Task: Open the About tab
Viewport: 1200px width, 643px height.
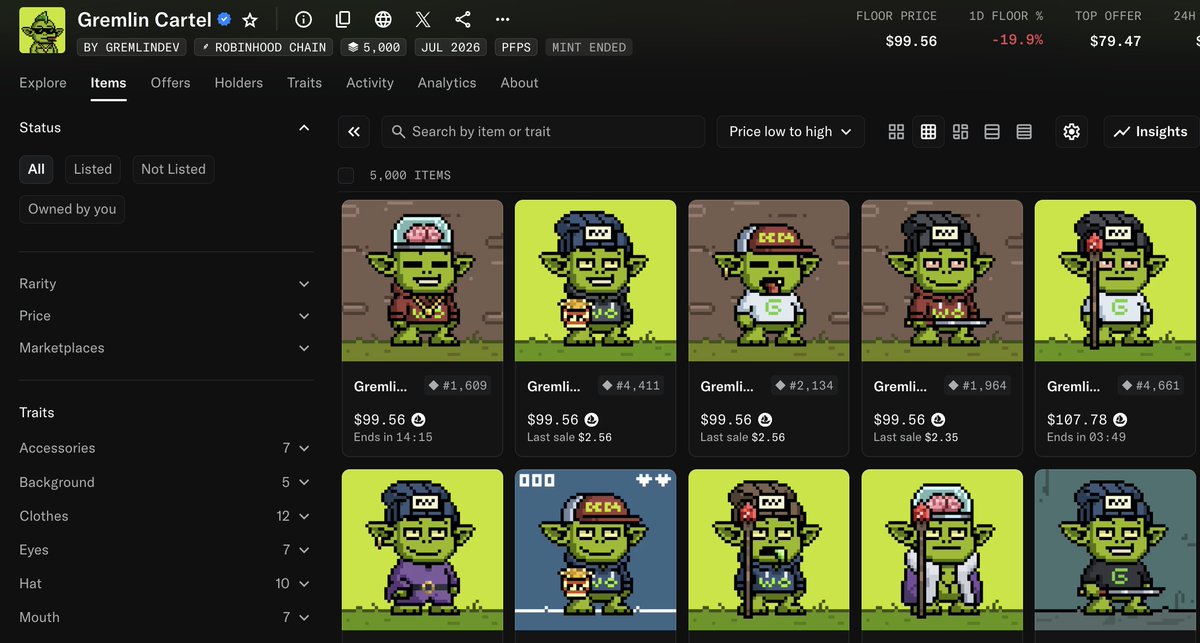Action: [x=519, y=83]
